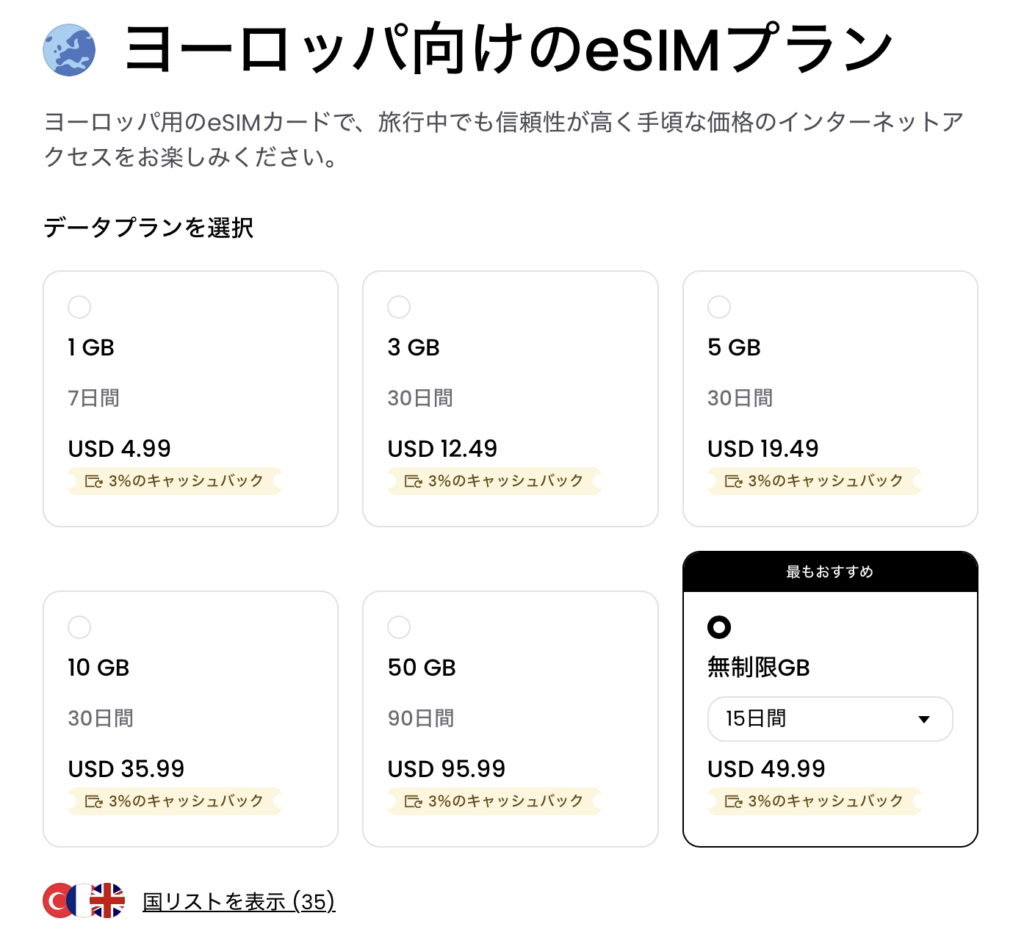The width and height of the screenshot is (1024, 946).
Task: Click the 5 GB cashback badge
Action: [x=814, y=481]
